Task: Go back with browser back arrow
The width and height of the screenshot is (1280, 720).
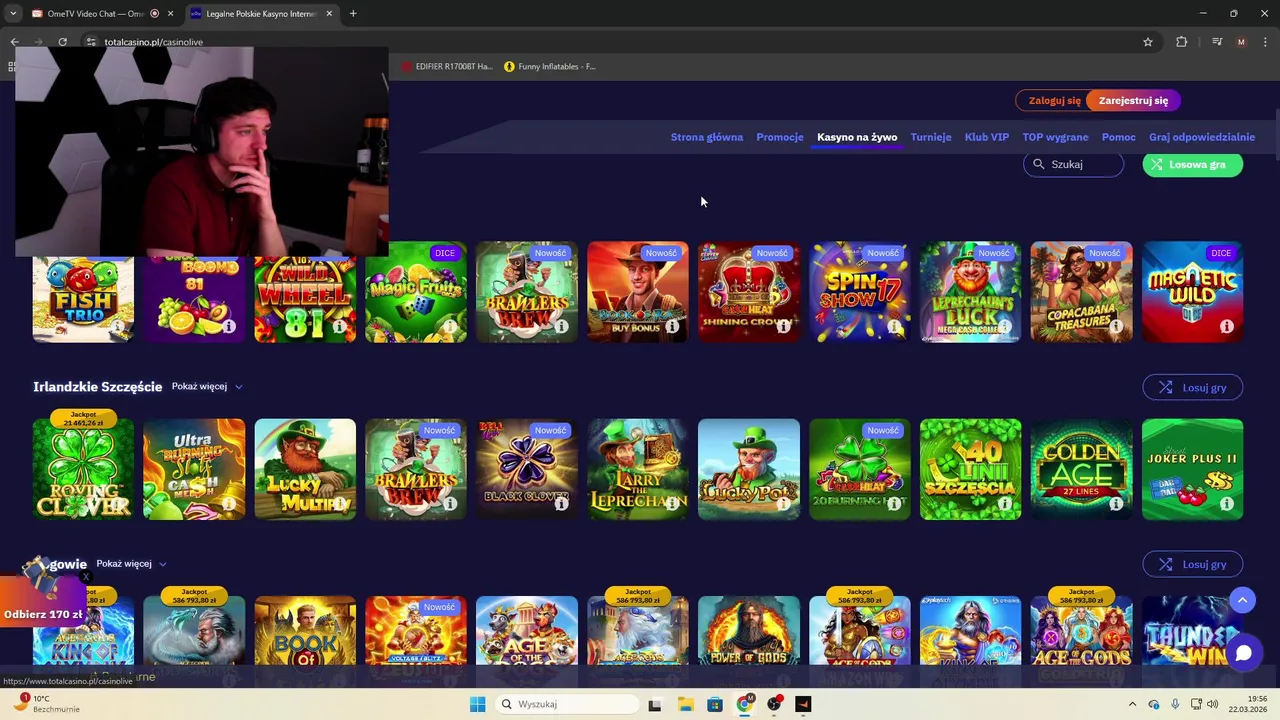Action: (x=14, y=42)
